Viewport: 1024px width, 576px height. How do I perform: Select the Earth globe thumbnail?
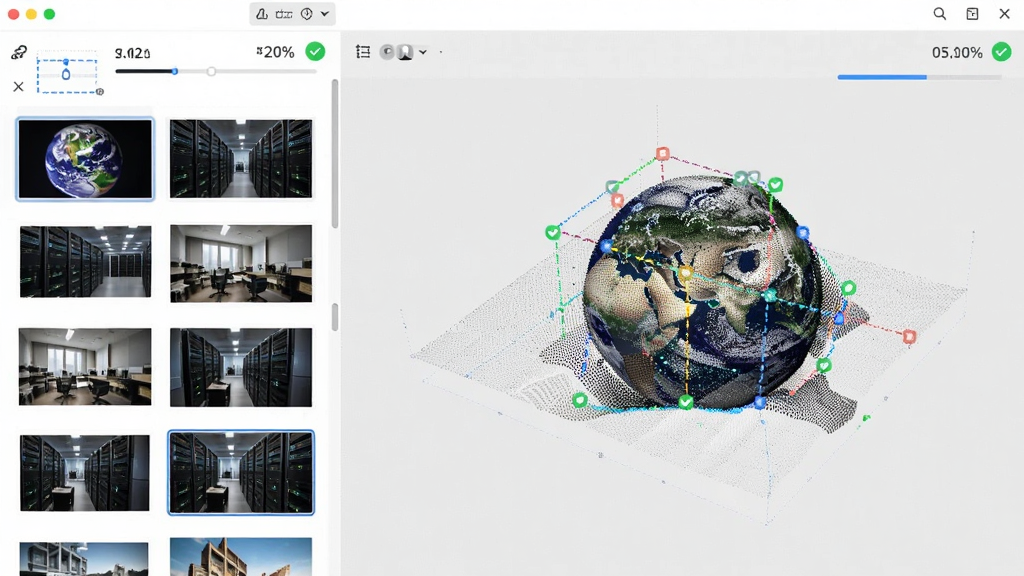coord(85,159)
